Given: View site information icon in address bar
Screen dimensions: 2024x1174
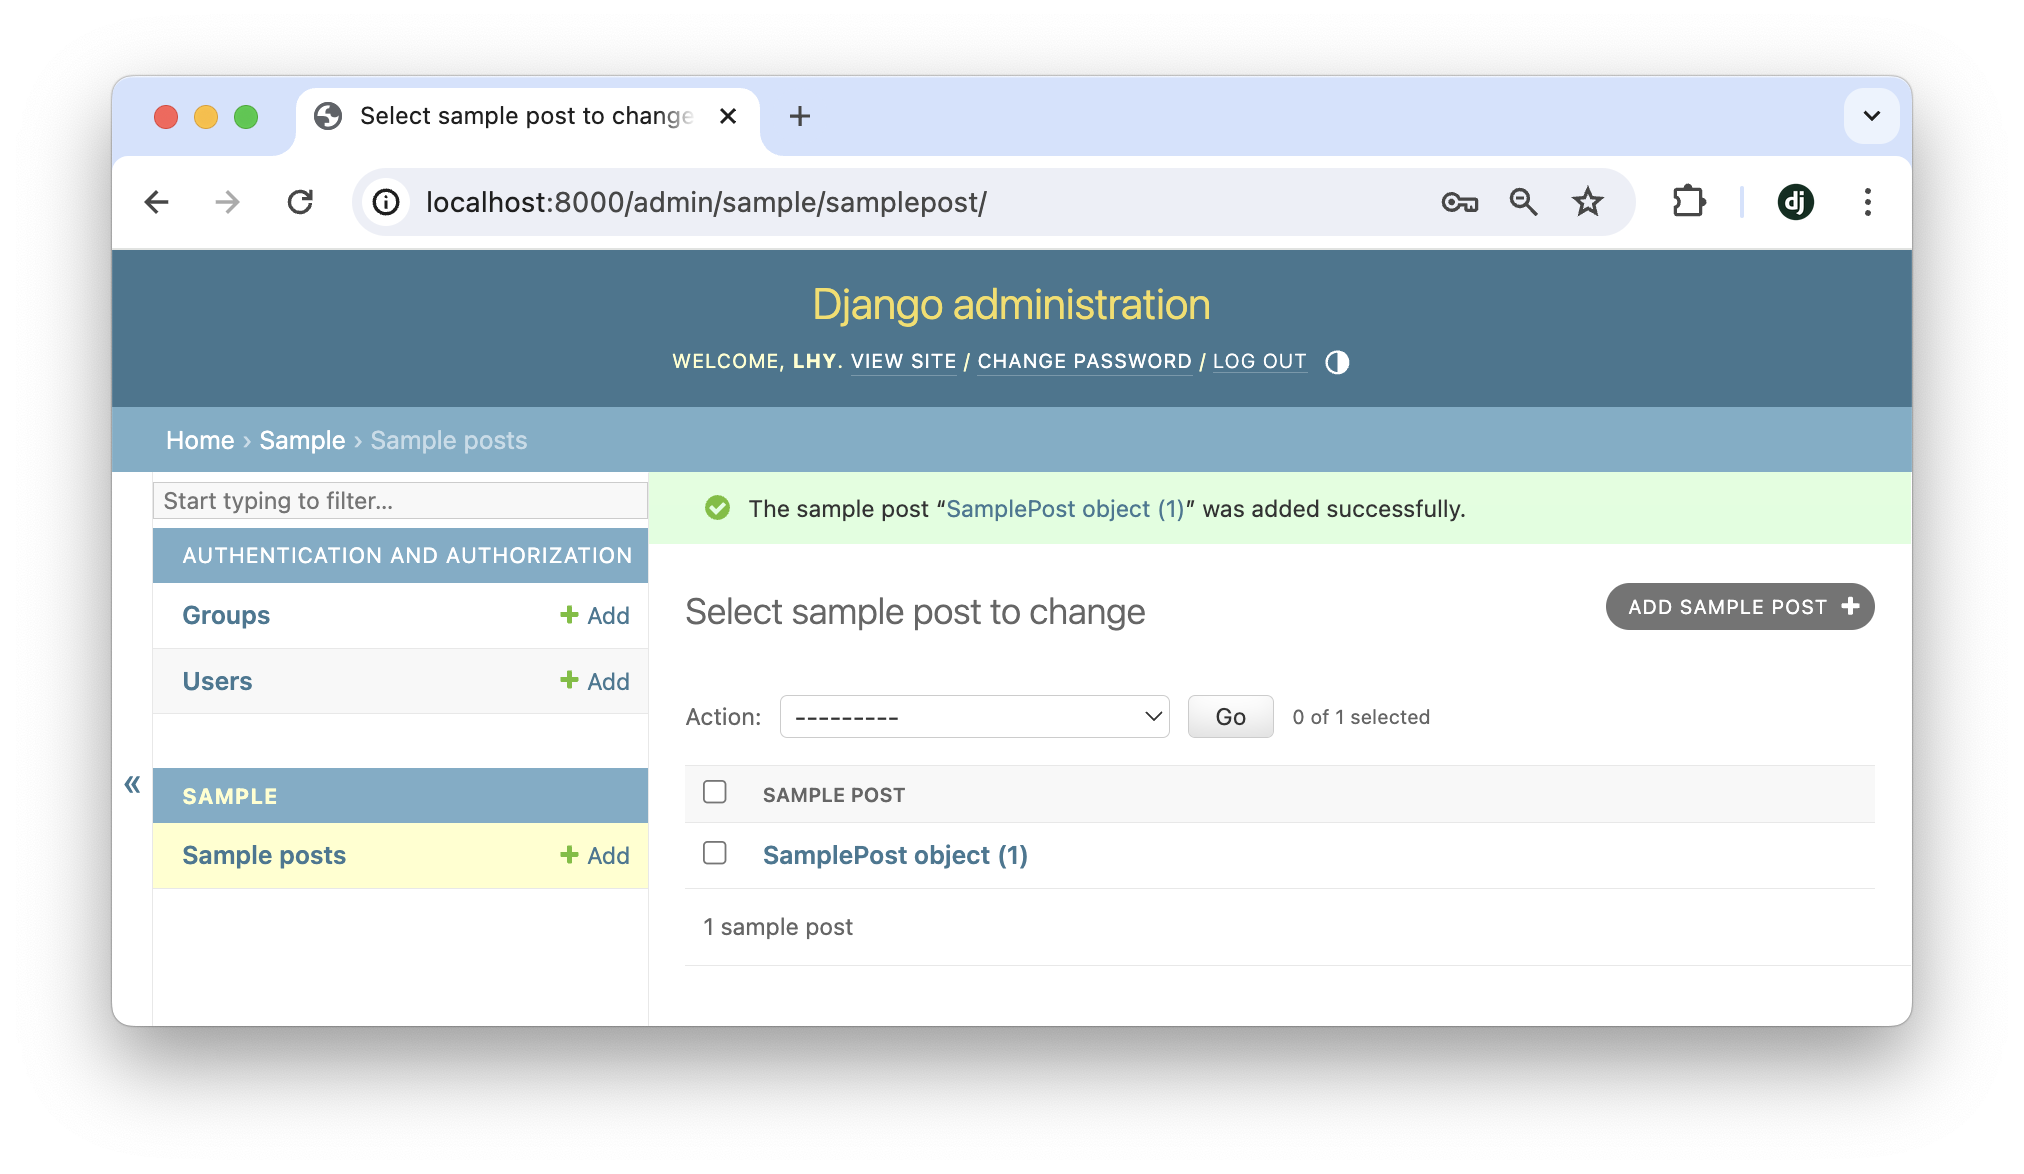Looking at the screenshot, I should (x=386, y=203).
